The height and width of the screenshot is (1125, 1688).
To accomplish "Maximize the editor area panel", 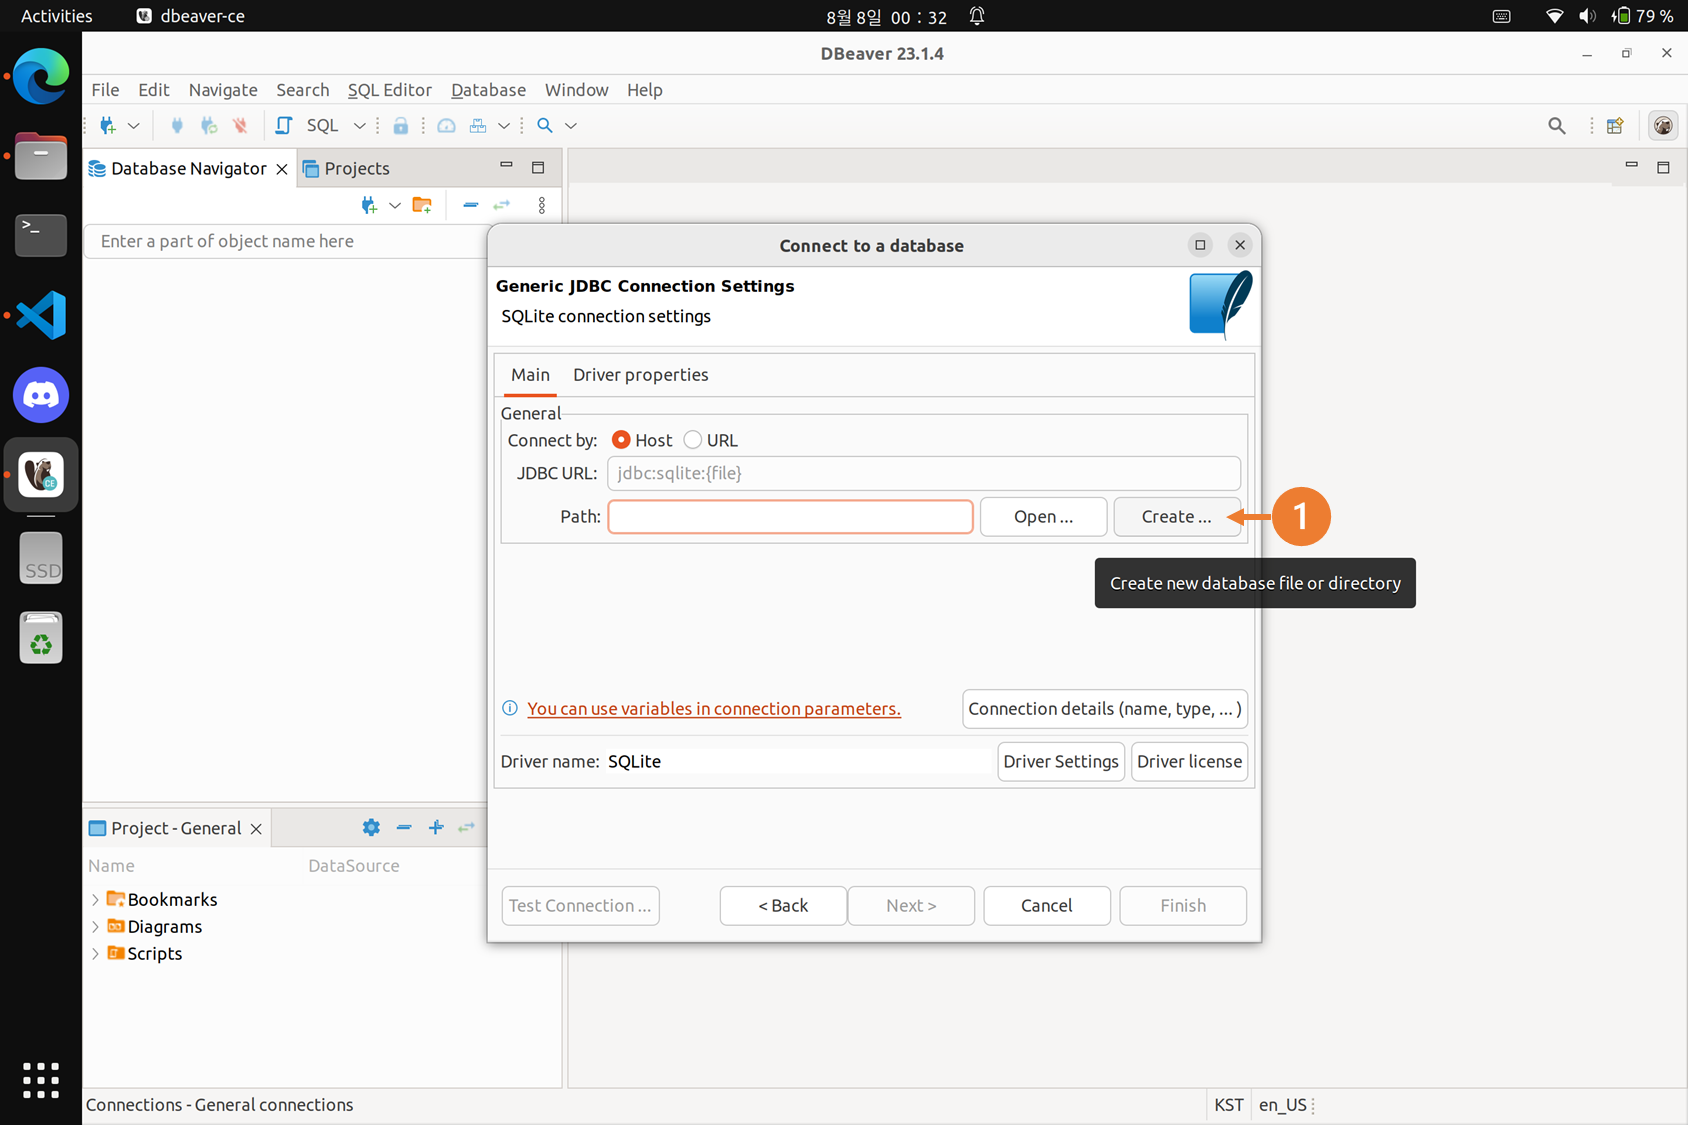I will click(x=1663, y=167).
